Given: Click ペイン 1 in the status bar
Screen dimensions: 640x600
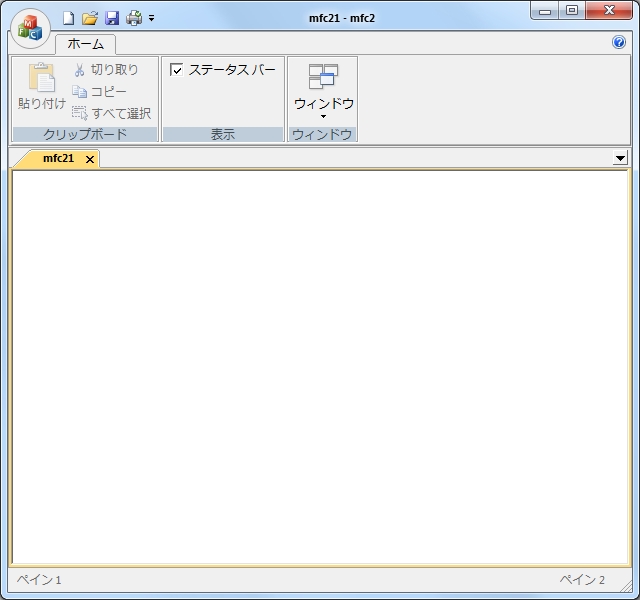Looking at the screenshot, I should (x=39, y=580).
